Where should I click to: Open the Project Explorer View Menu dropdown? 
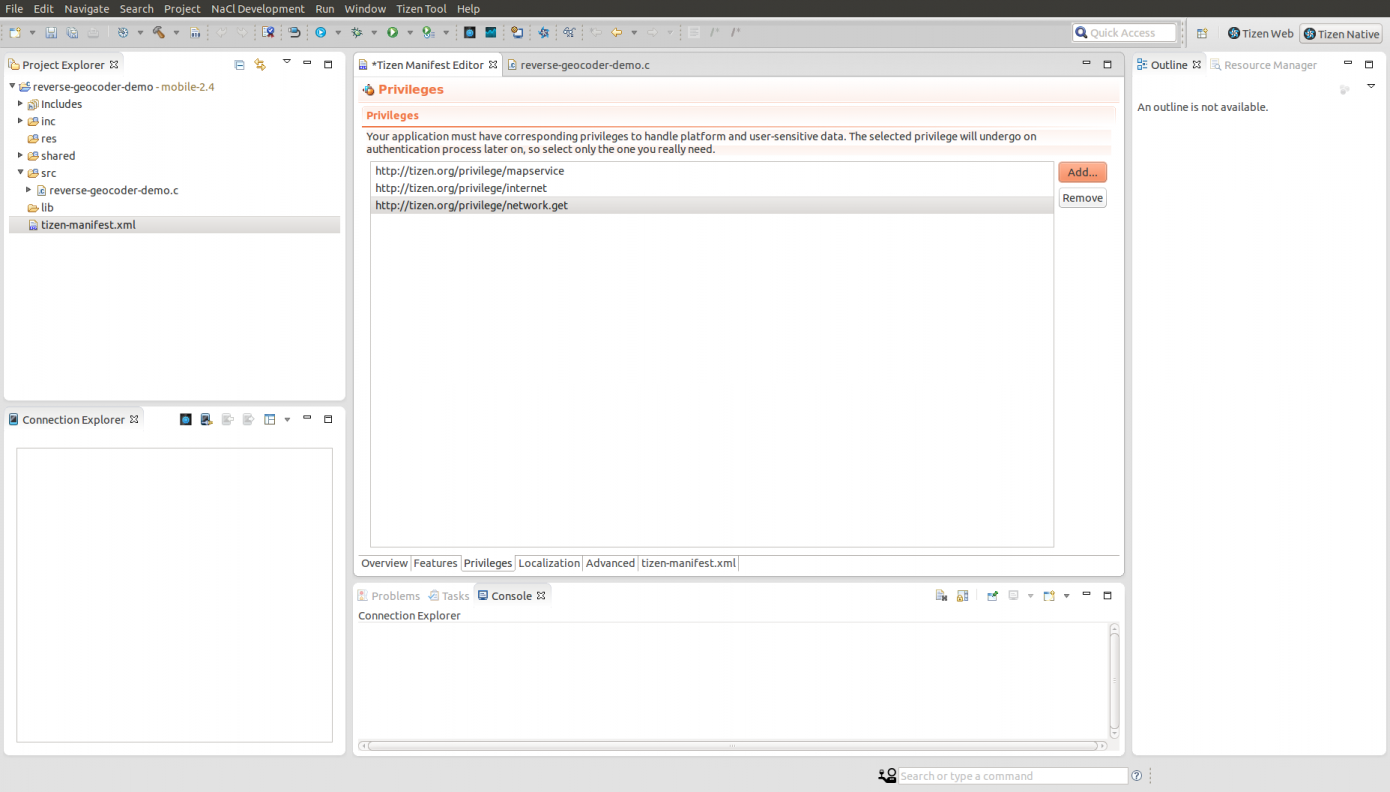286,62
